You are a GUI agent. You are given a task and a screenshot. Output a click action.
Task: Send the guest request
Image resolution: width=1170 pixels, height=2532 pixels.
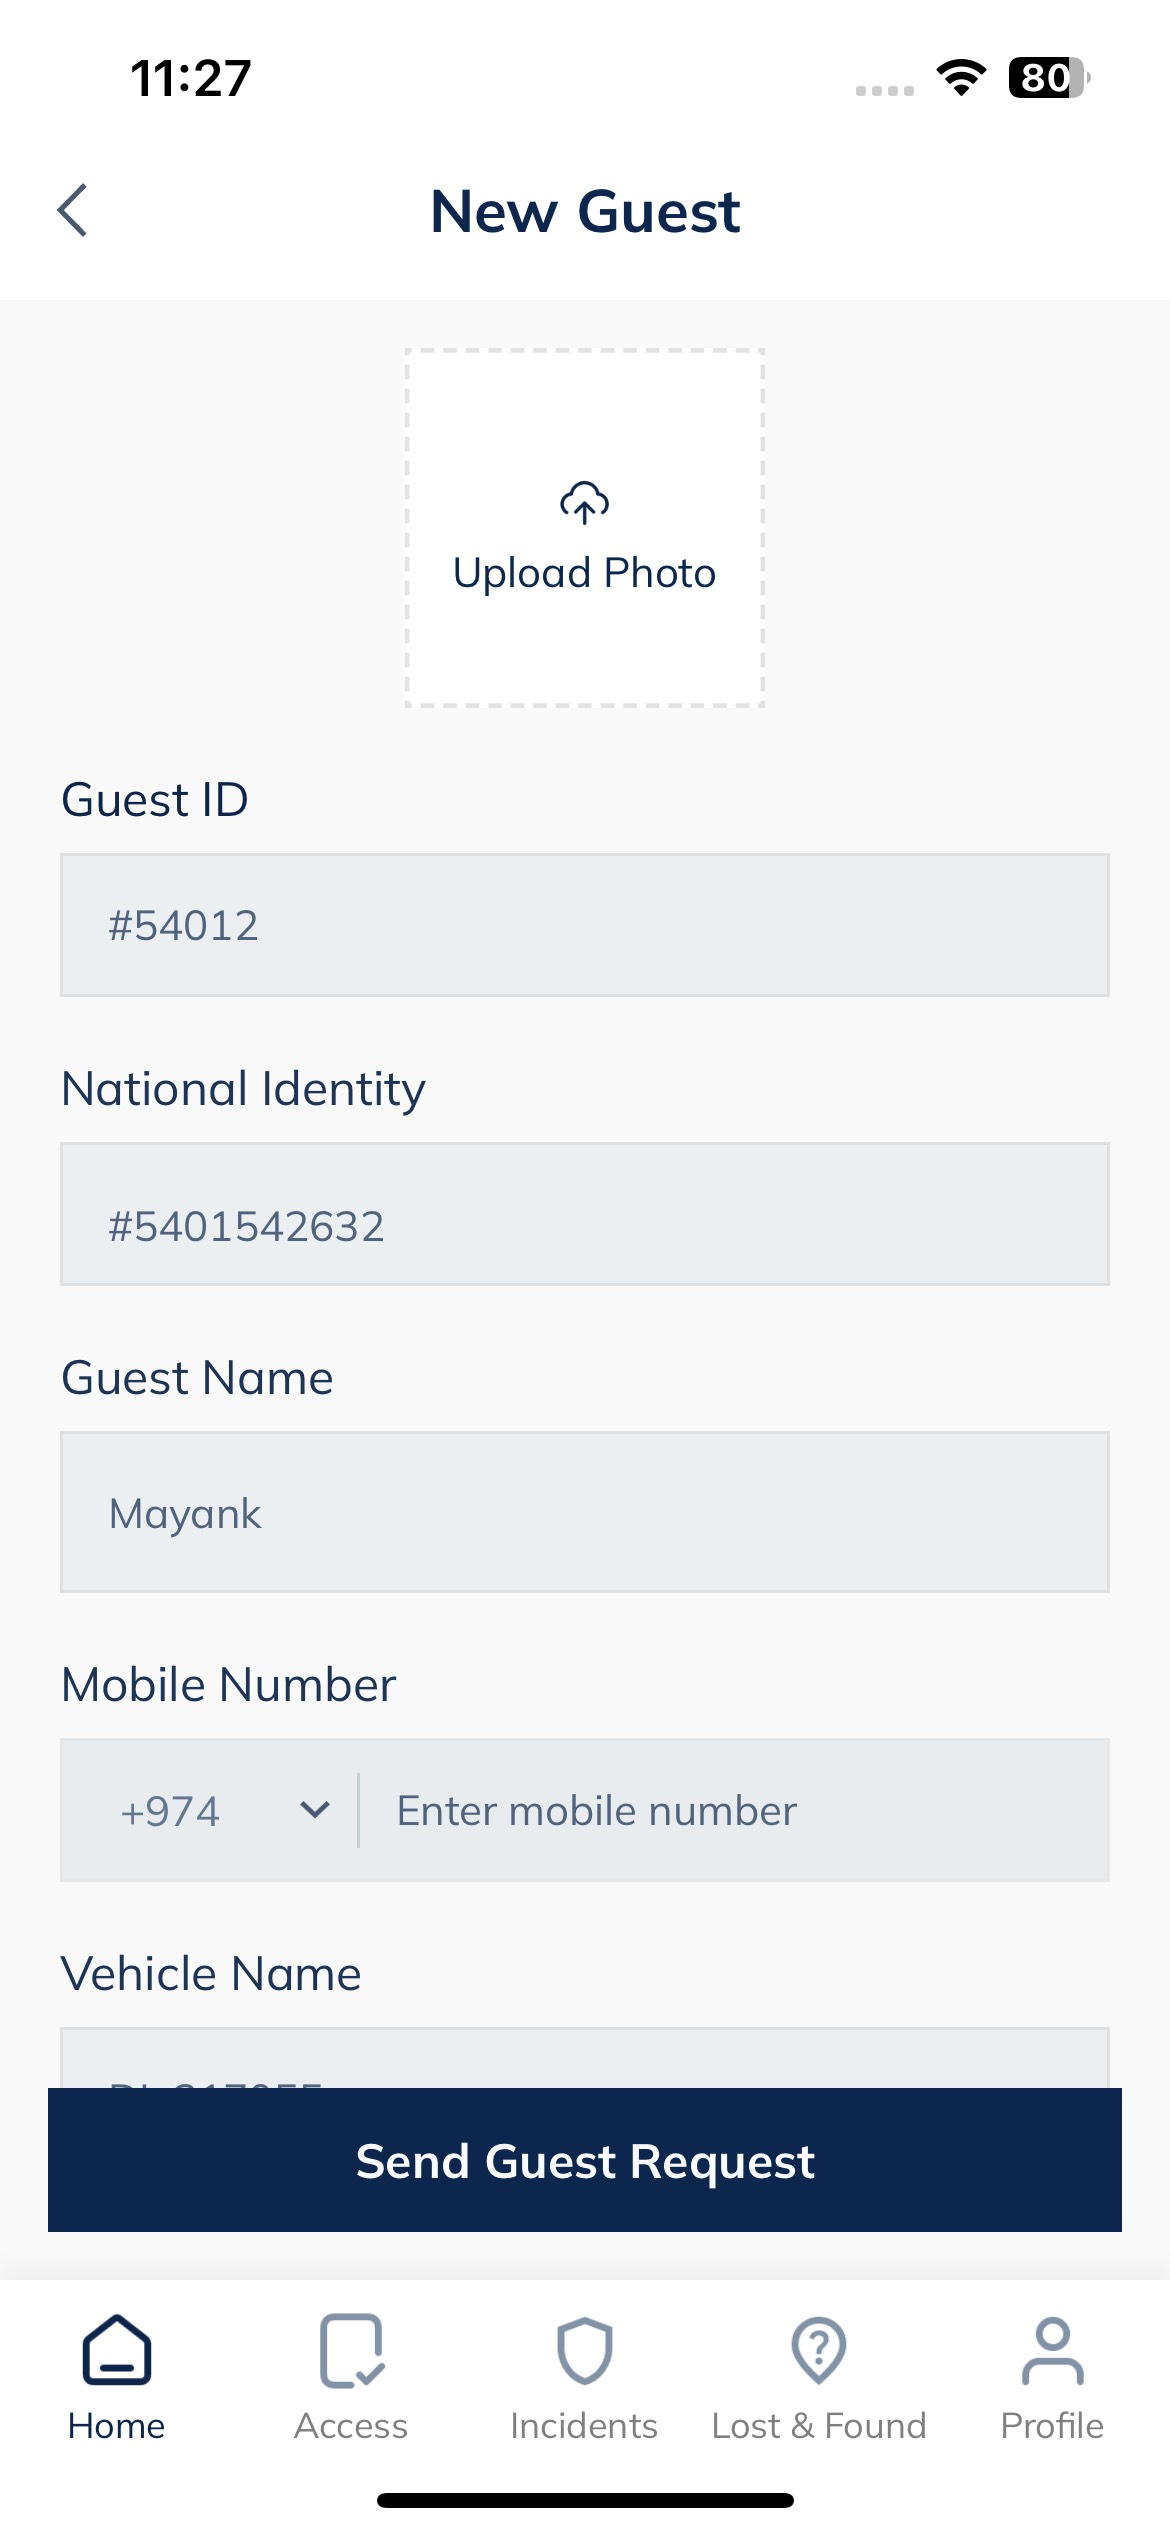click(585, 2160)
